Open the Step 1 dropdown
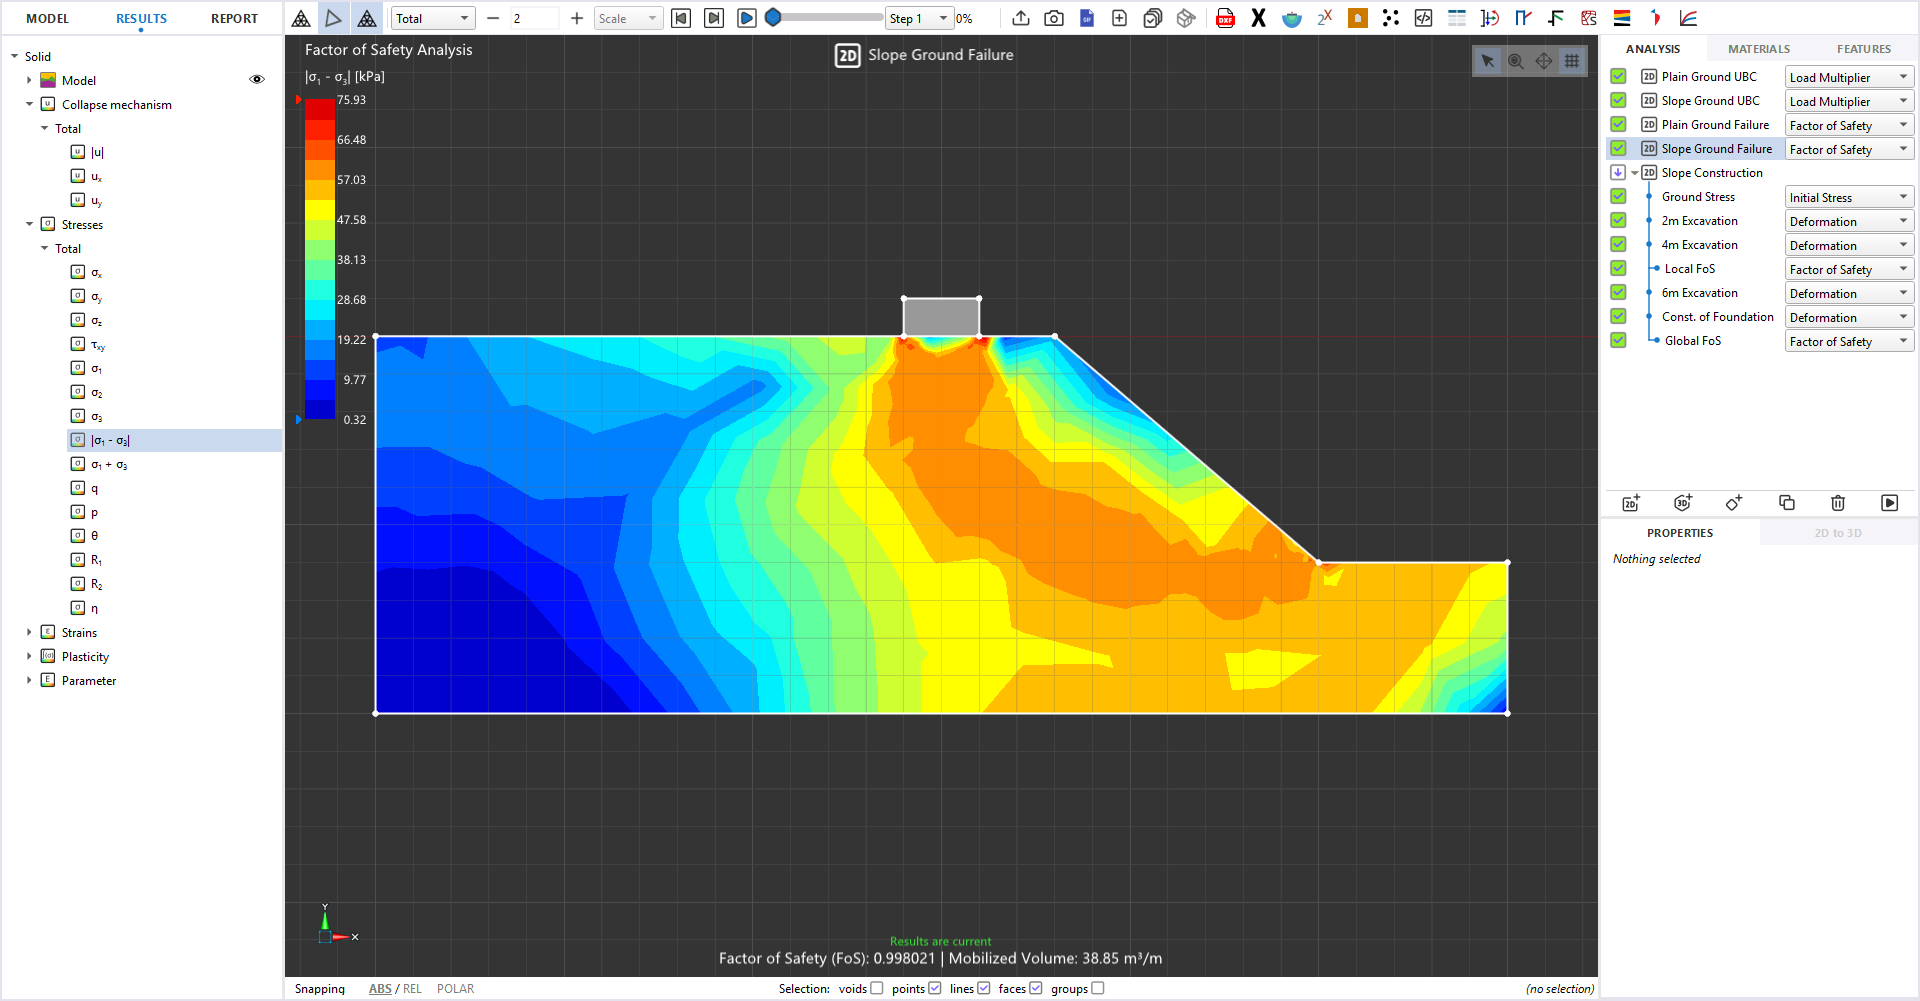 (x=919, y=18)
